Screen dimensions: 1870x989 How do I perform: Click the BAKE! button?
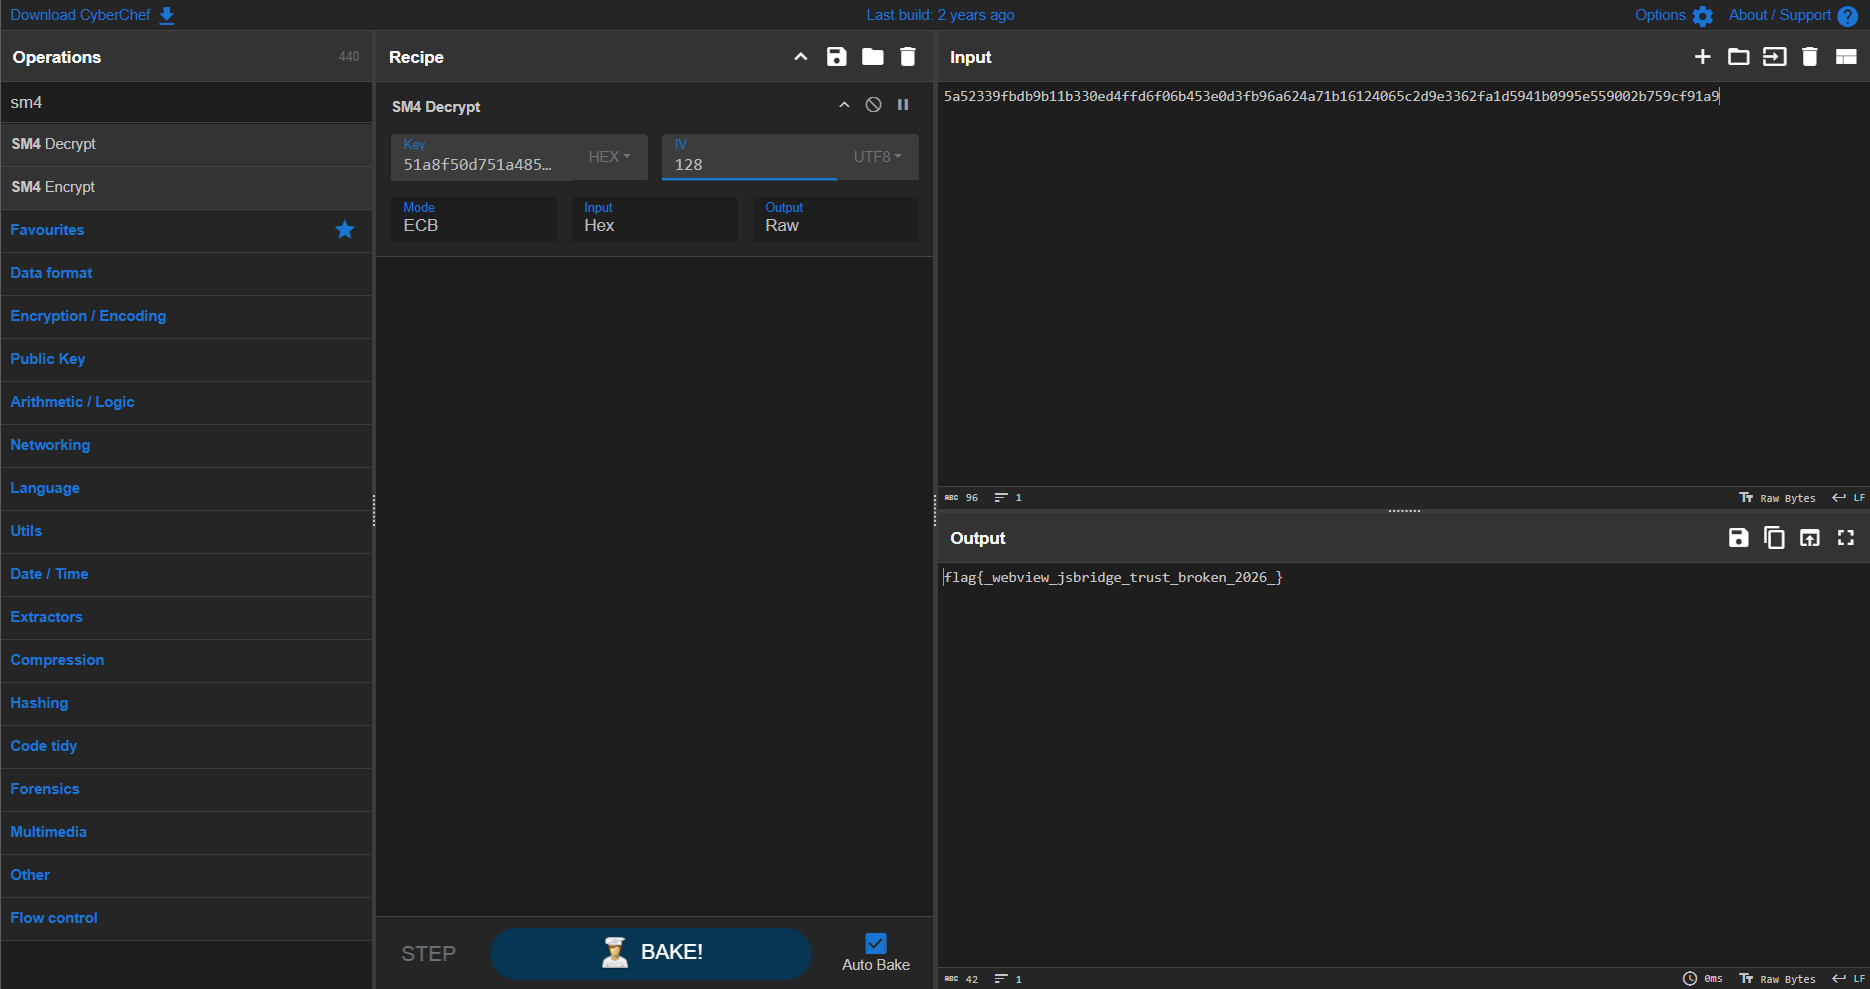coord(651,953)
